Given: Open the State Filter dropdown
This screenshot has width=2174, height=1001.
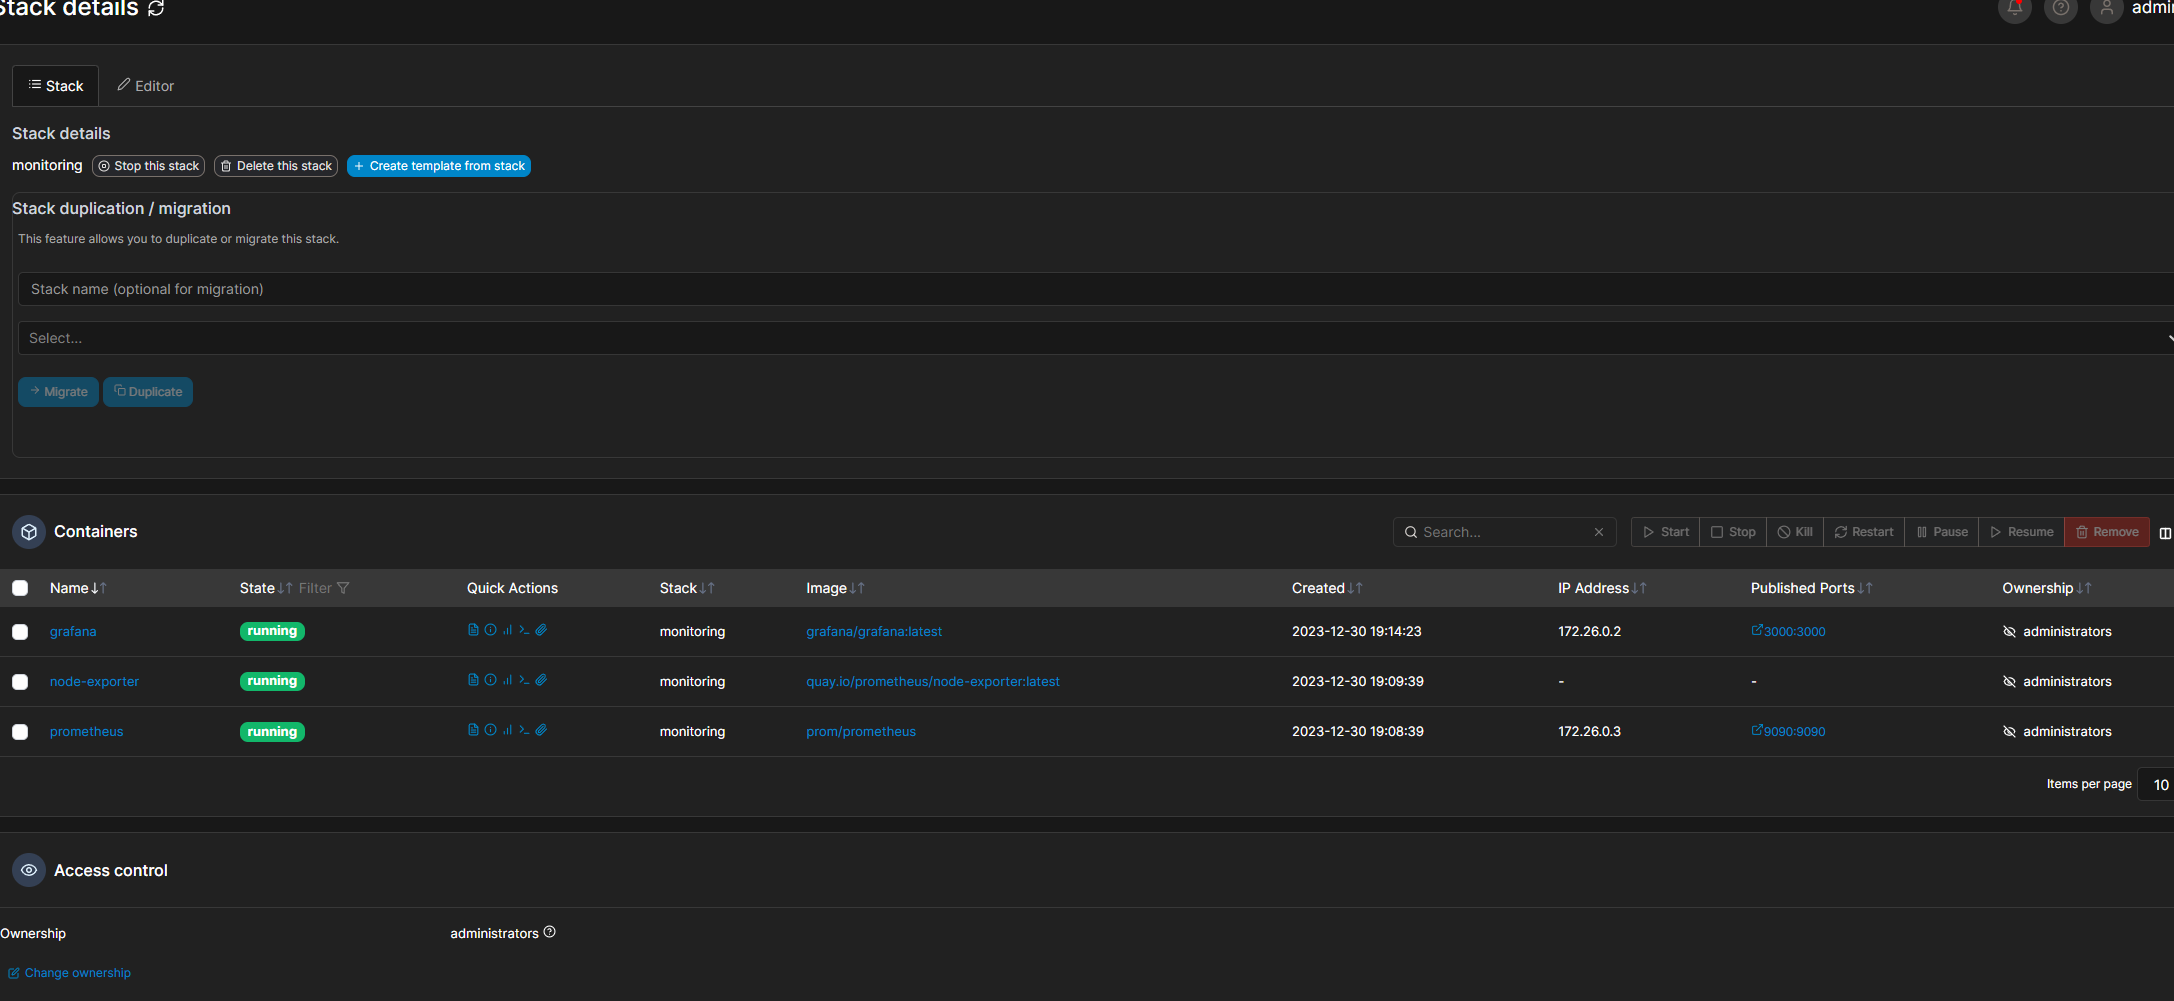Looking at the screenshot, I should point(324,588).
